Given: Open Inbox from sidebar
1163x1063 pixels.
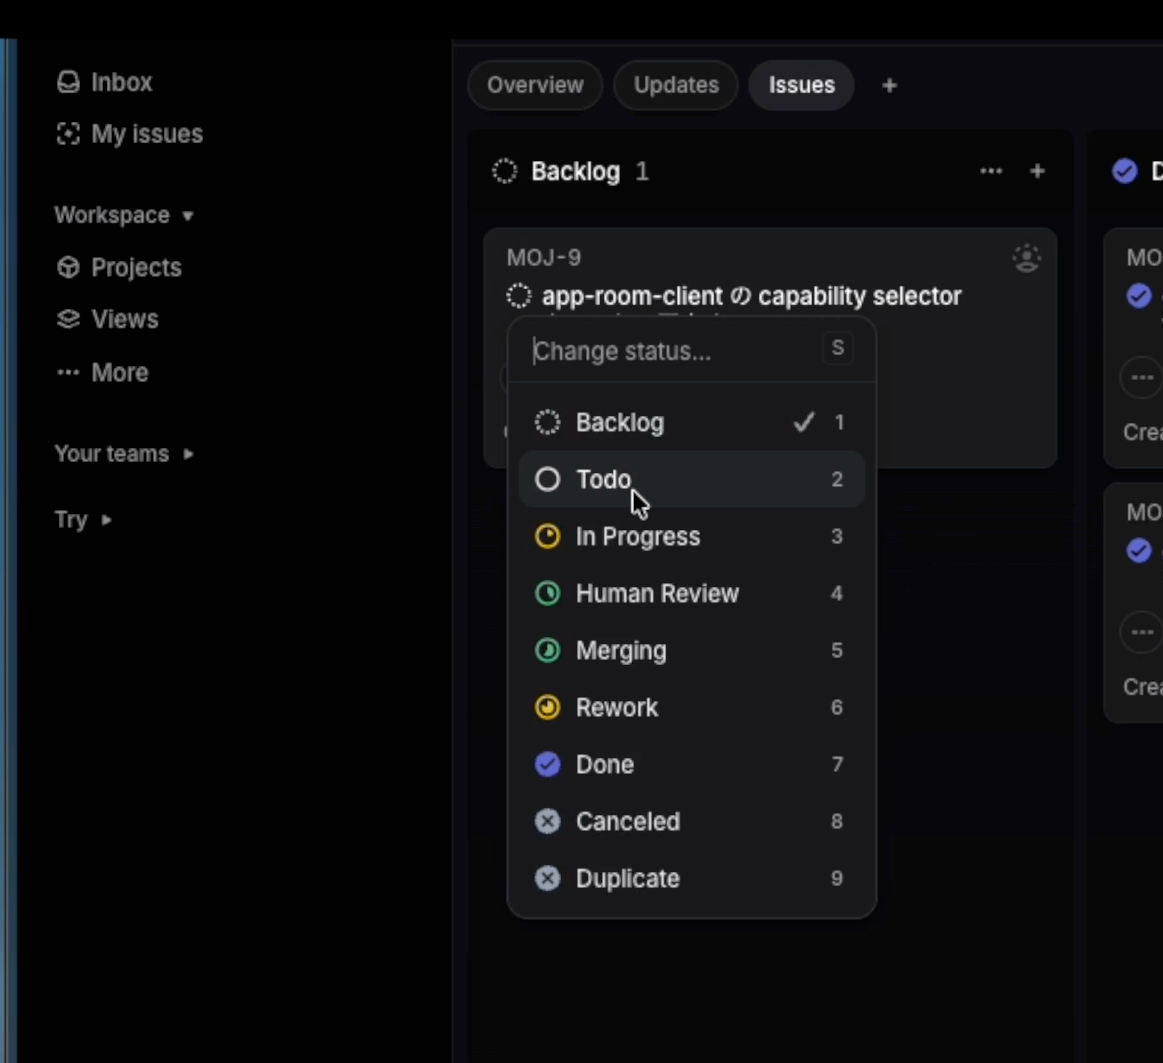Looking at the screenshot, I should [105, 82].
